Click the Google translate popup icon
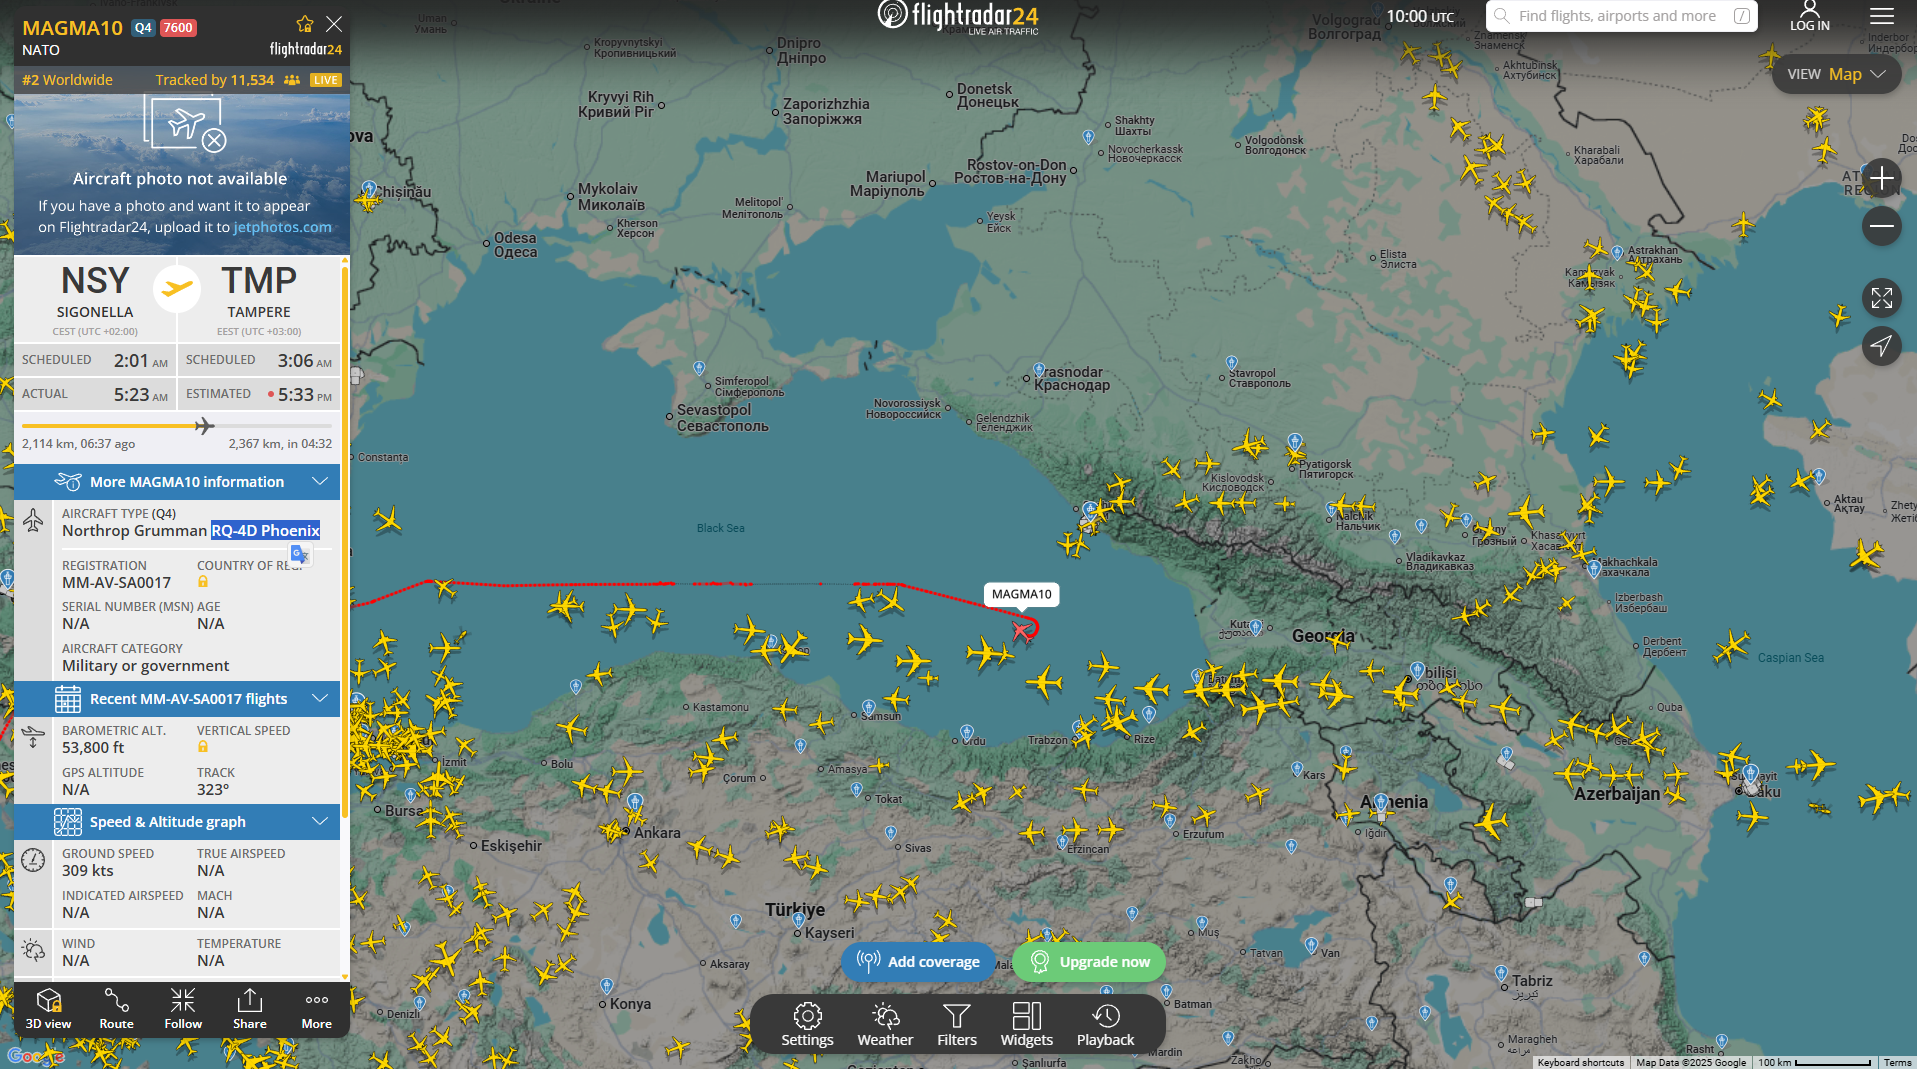Viewport: 1917px width, 1069px height. click(x=299, y=554)
